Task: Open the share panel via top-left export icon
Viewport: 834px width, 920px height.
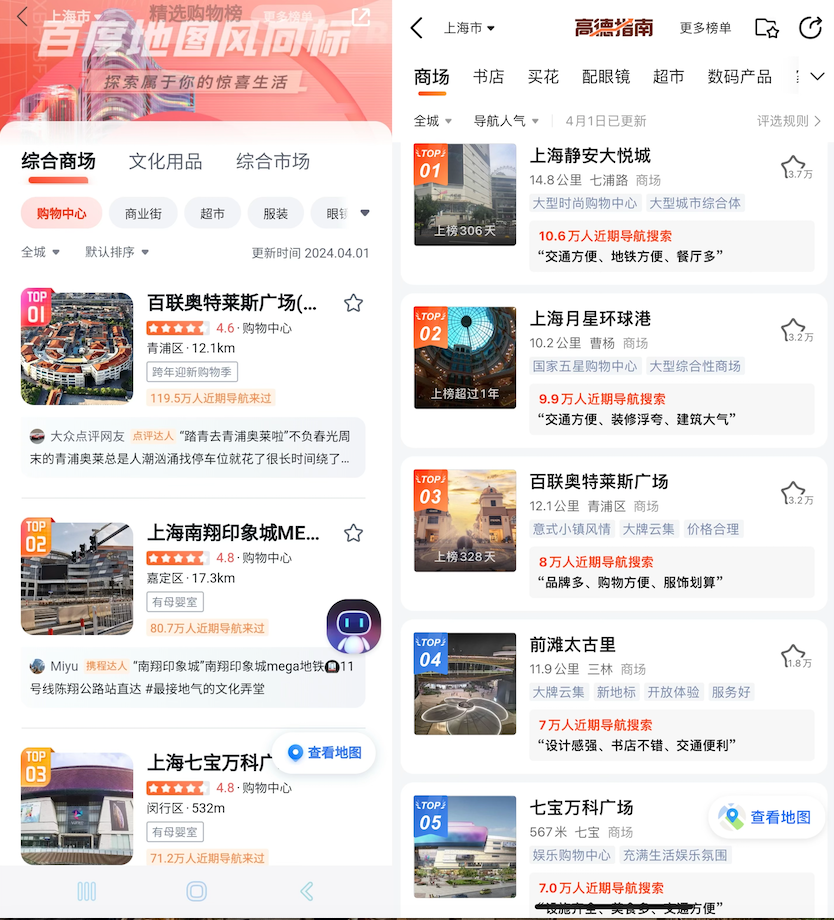Action: coord(362,16)
